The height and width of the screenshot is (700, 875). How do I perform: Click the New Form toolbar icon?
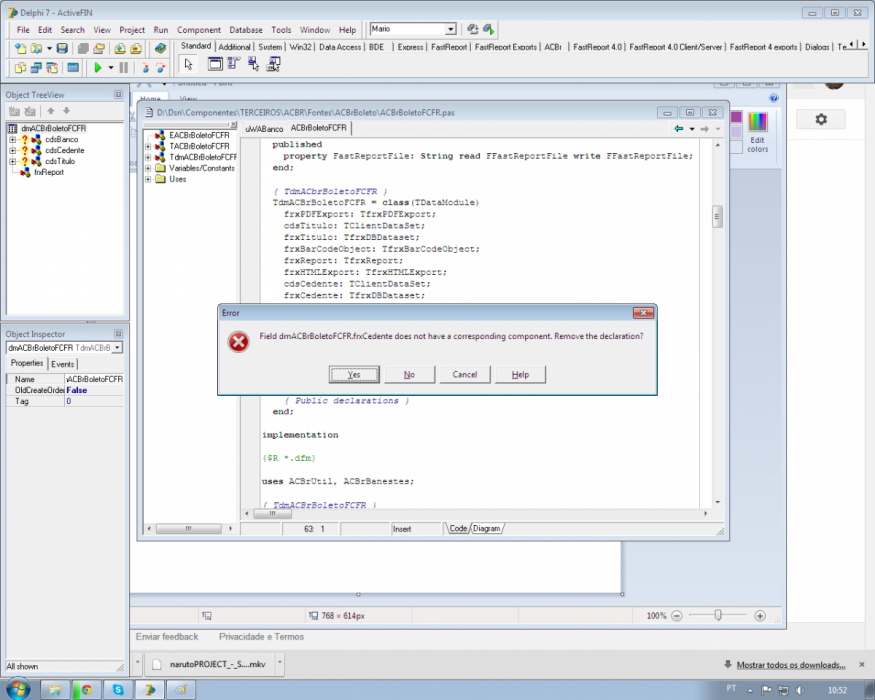(x=73, y=68)
